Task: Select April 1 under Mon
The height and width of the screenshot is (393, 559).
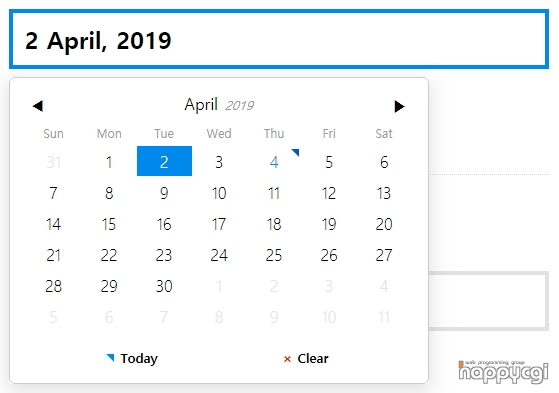Action: [109, 162]
